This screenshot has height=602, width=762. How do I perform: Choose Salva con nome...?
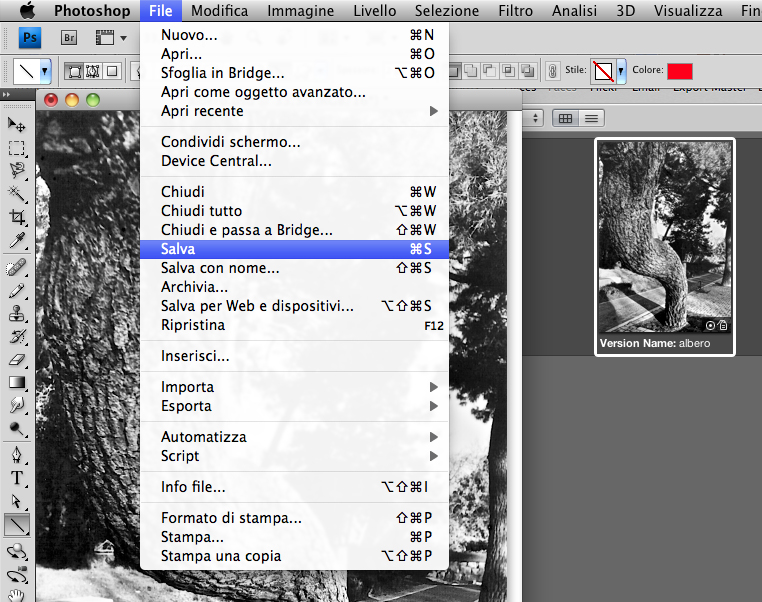294,268
